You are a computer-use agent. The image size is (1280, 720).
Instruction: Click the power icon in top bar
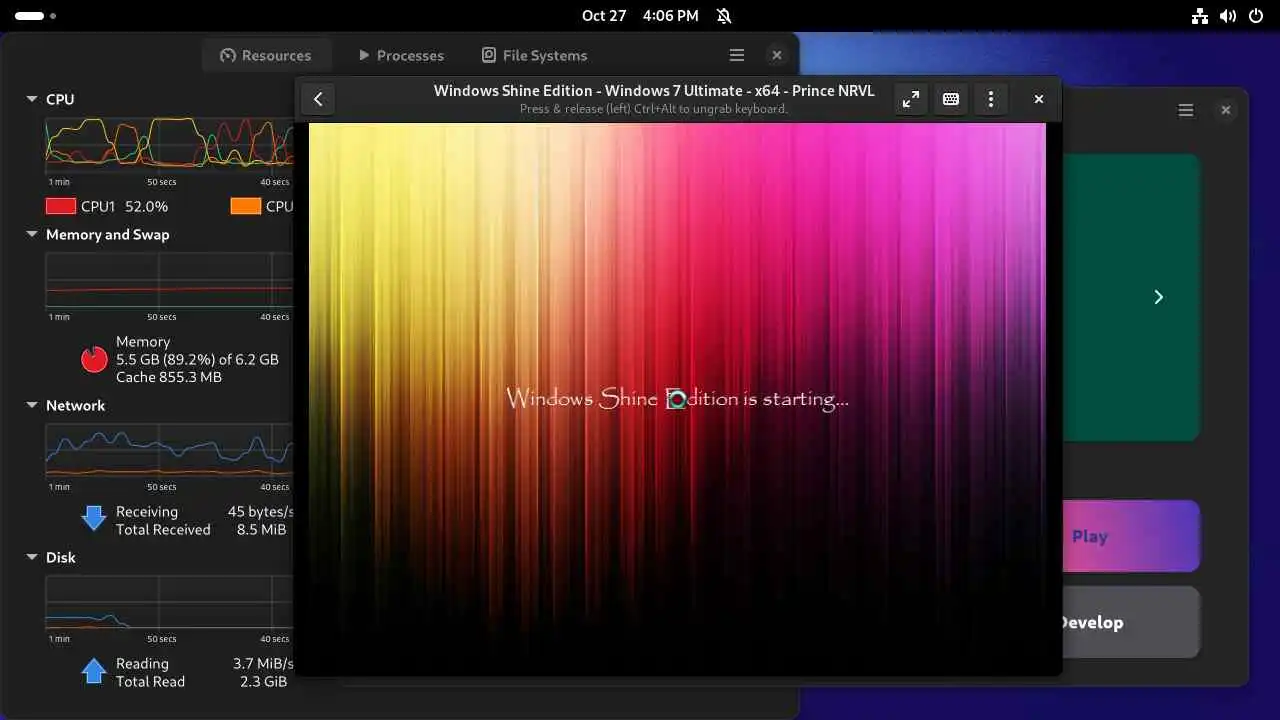[1257, 16]
